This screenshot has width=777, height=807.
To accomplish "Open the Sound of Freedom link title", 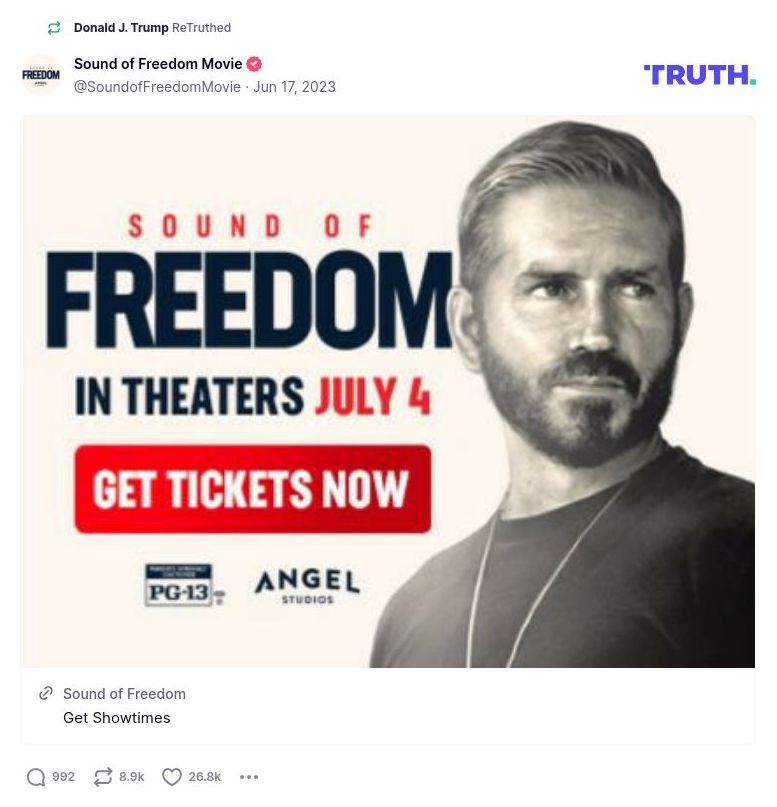I will click(124, 694).
